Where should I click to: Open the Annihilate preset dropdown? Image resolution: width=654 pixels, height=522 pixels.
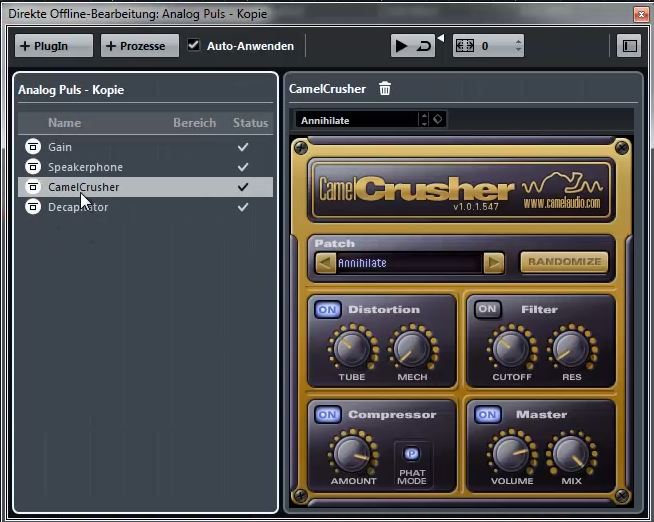pyautogui.click(x=362, y=120)
